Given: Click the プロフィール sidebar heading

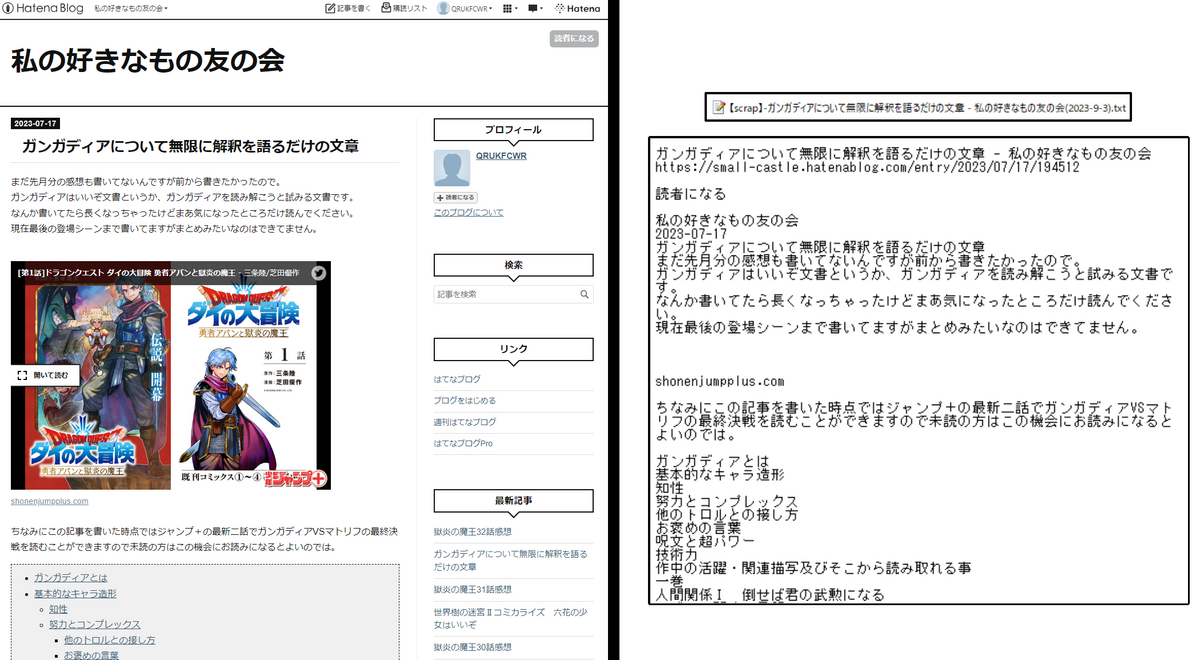Looking at the screenshot, I should [x=513, y=130].
